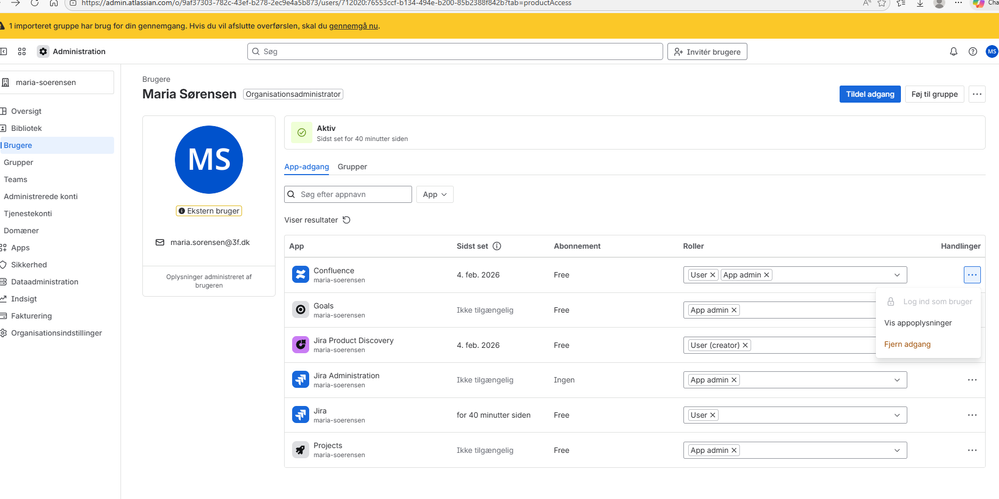Select Fjern adgang from the context menu
Image resolution: width=999 pixels, height=499 pixels.
point(907,344)
